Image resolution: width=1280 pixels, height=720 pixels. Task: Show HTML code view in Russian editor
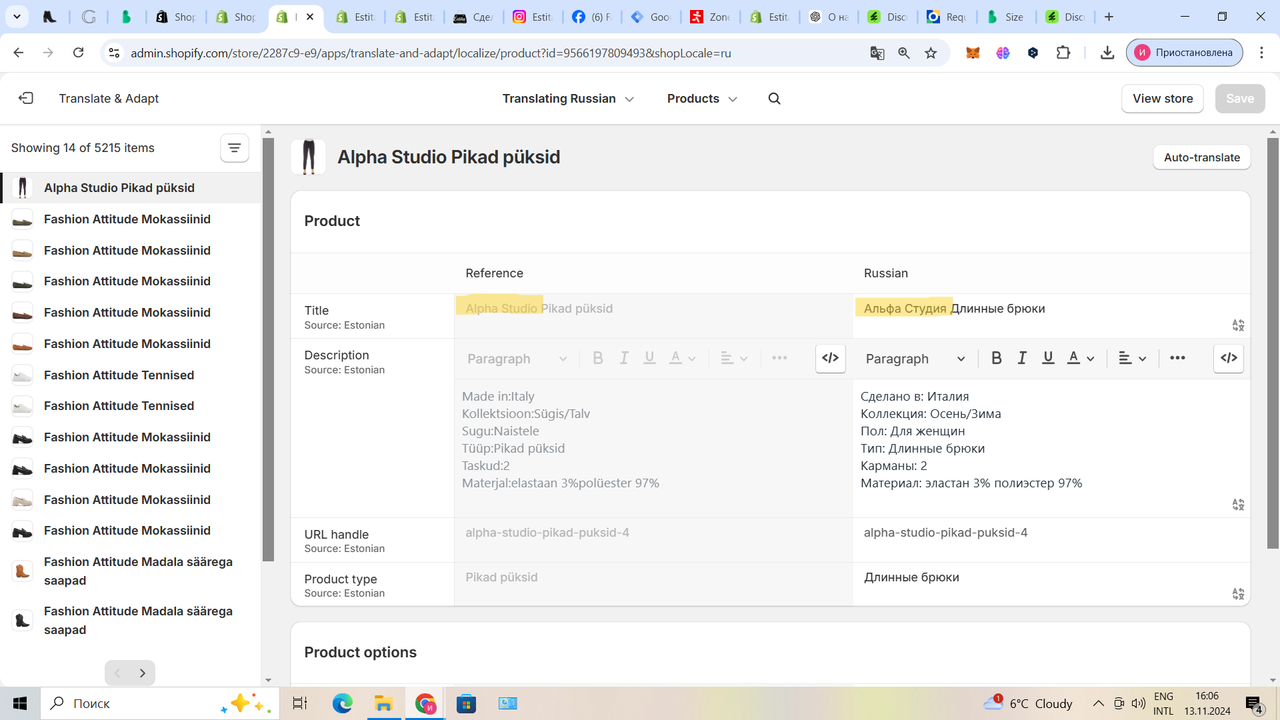[1229, 358]
